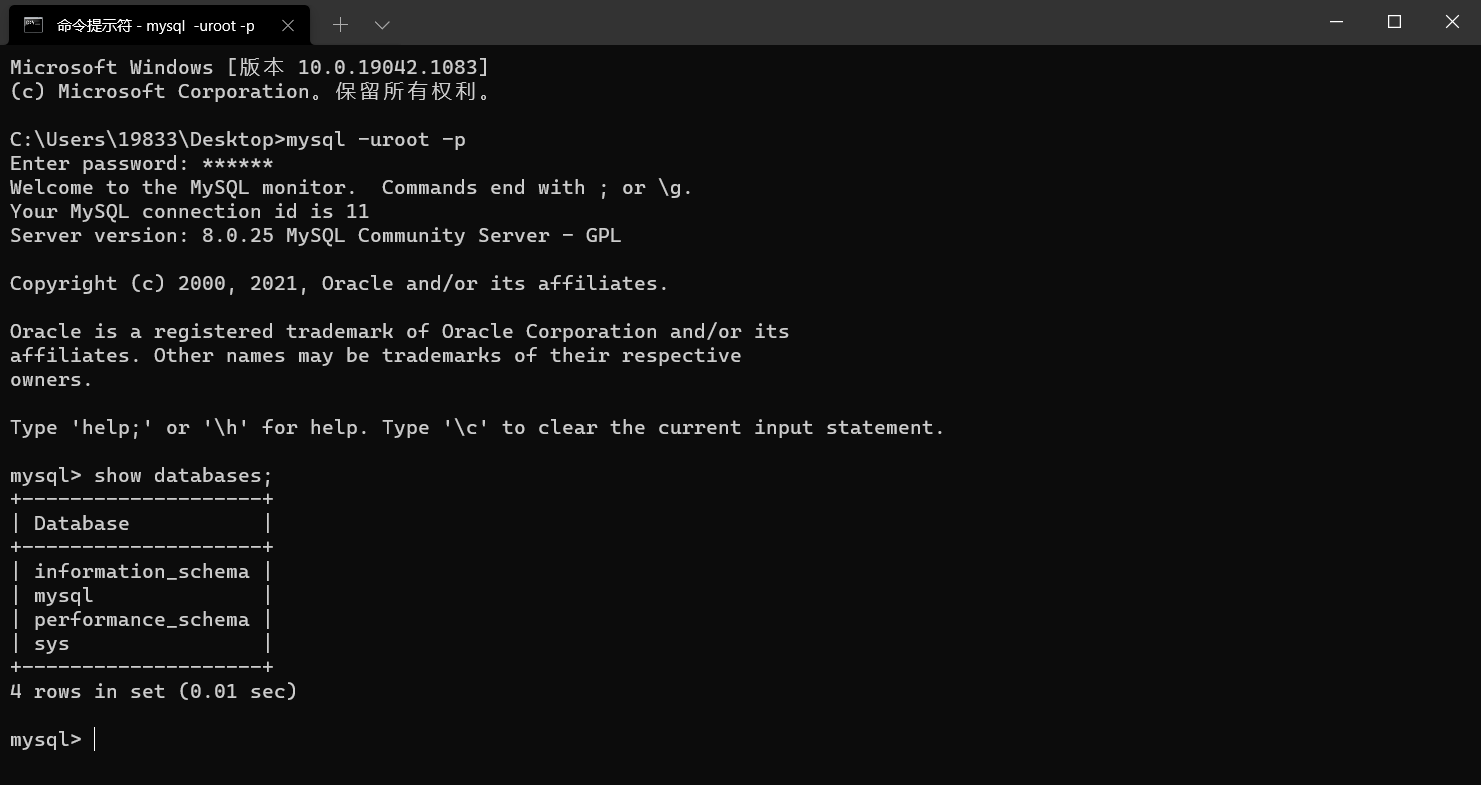Minimize the terminal window

pyautogui.click(x=1336, y=22)
